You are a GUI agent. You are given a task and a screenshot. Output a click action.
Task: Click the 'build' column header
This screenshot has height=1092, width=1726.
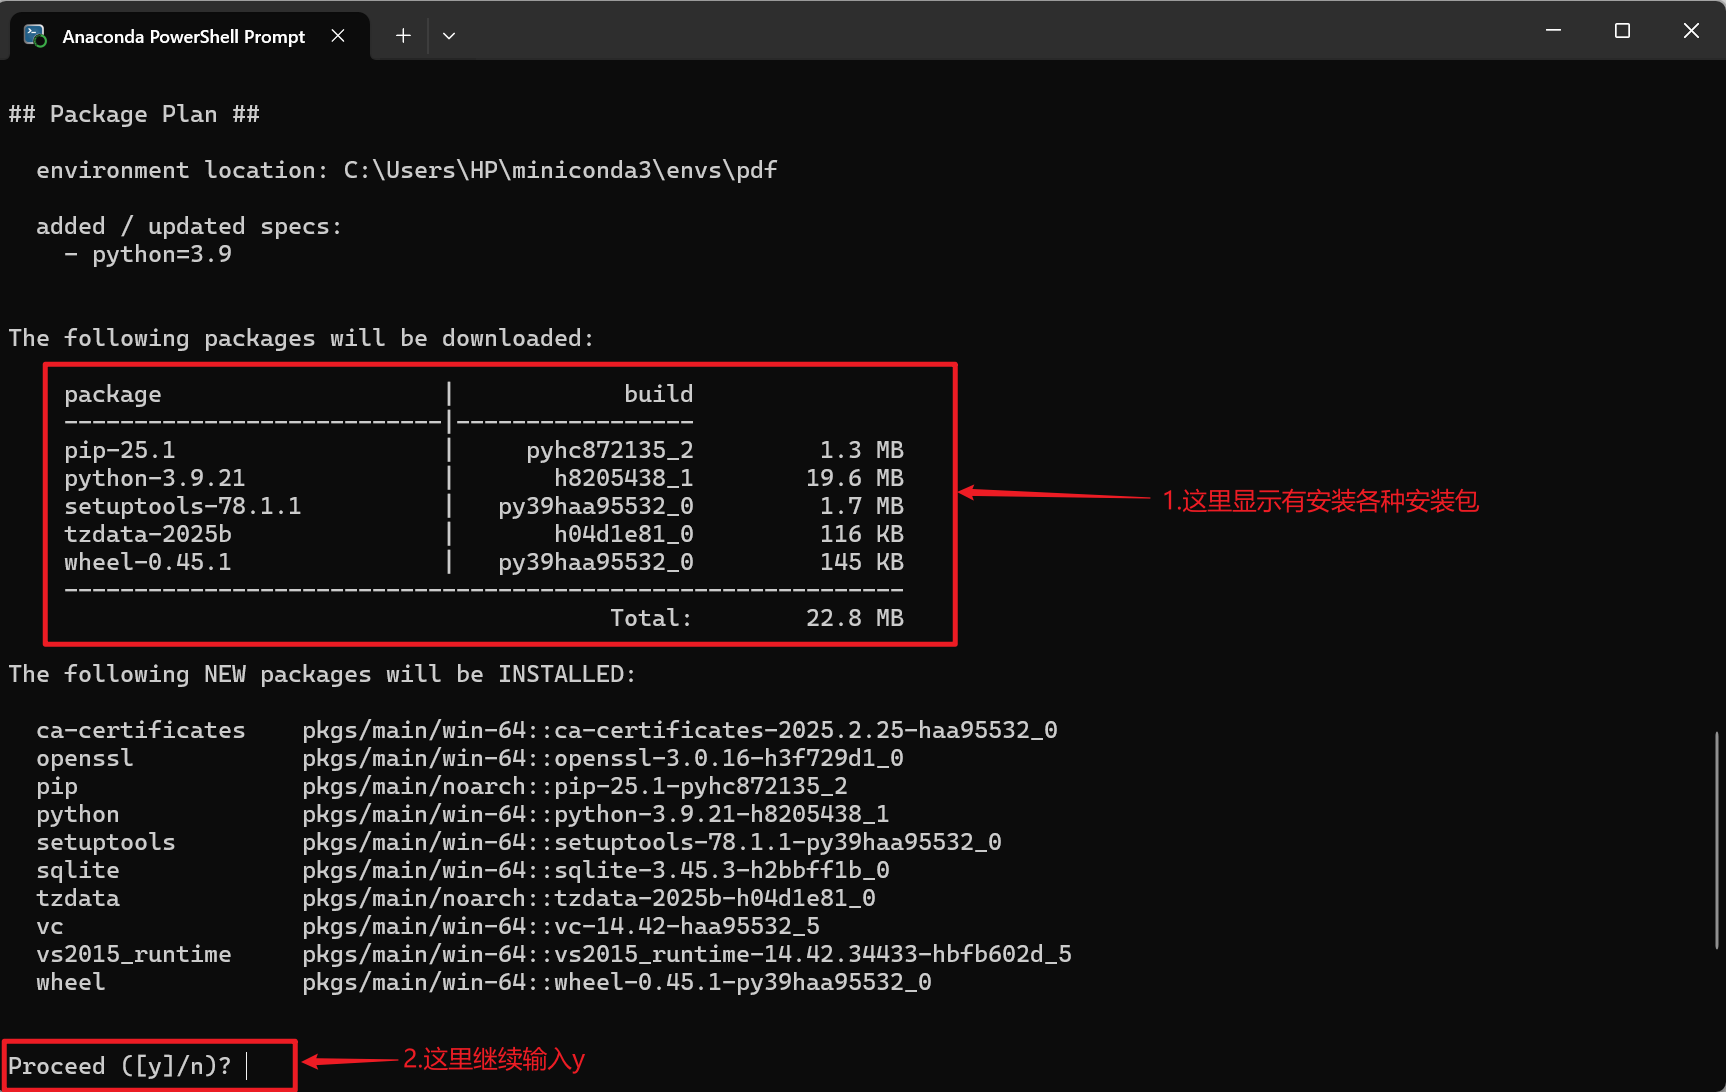659,394
